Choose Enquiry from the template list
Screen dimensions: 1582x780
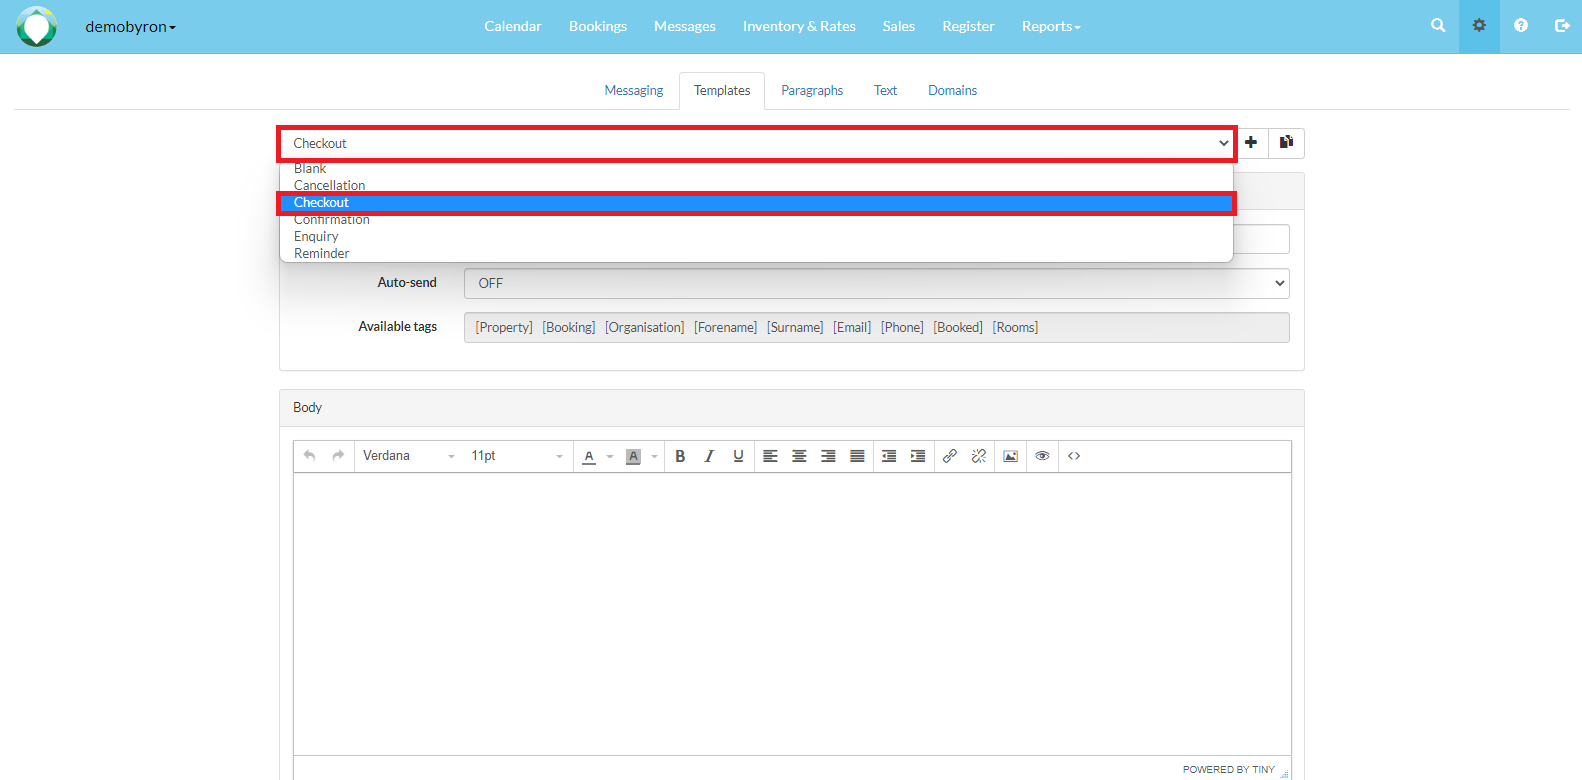(x=756, y=236)
